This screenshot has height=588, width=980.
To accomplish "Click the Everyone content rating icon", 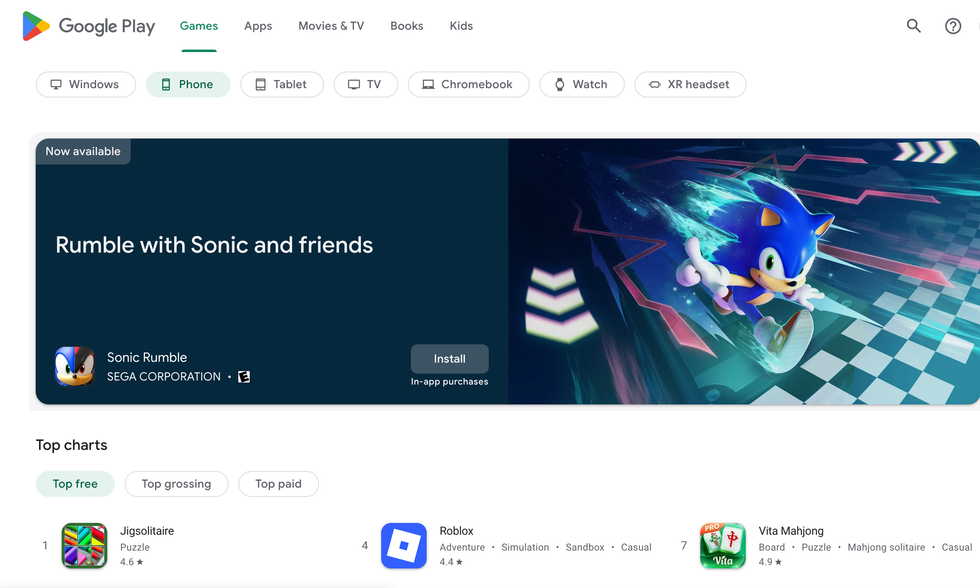I will tap(243, 377).
